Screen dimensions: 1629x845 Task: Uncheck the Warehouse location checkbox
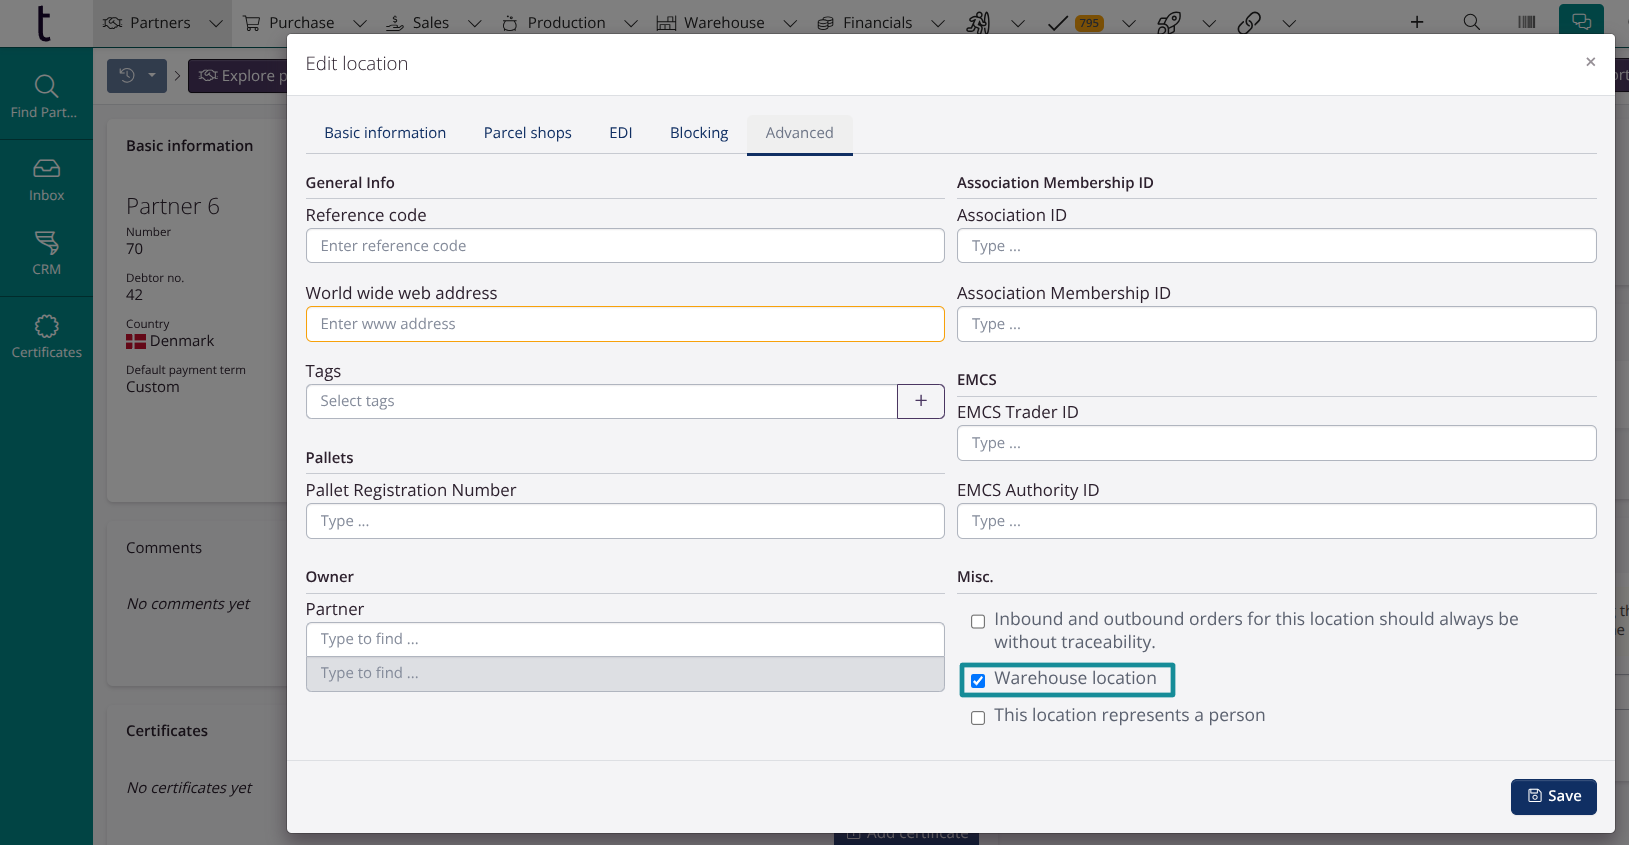point(978,681)
